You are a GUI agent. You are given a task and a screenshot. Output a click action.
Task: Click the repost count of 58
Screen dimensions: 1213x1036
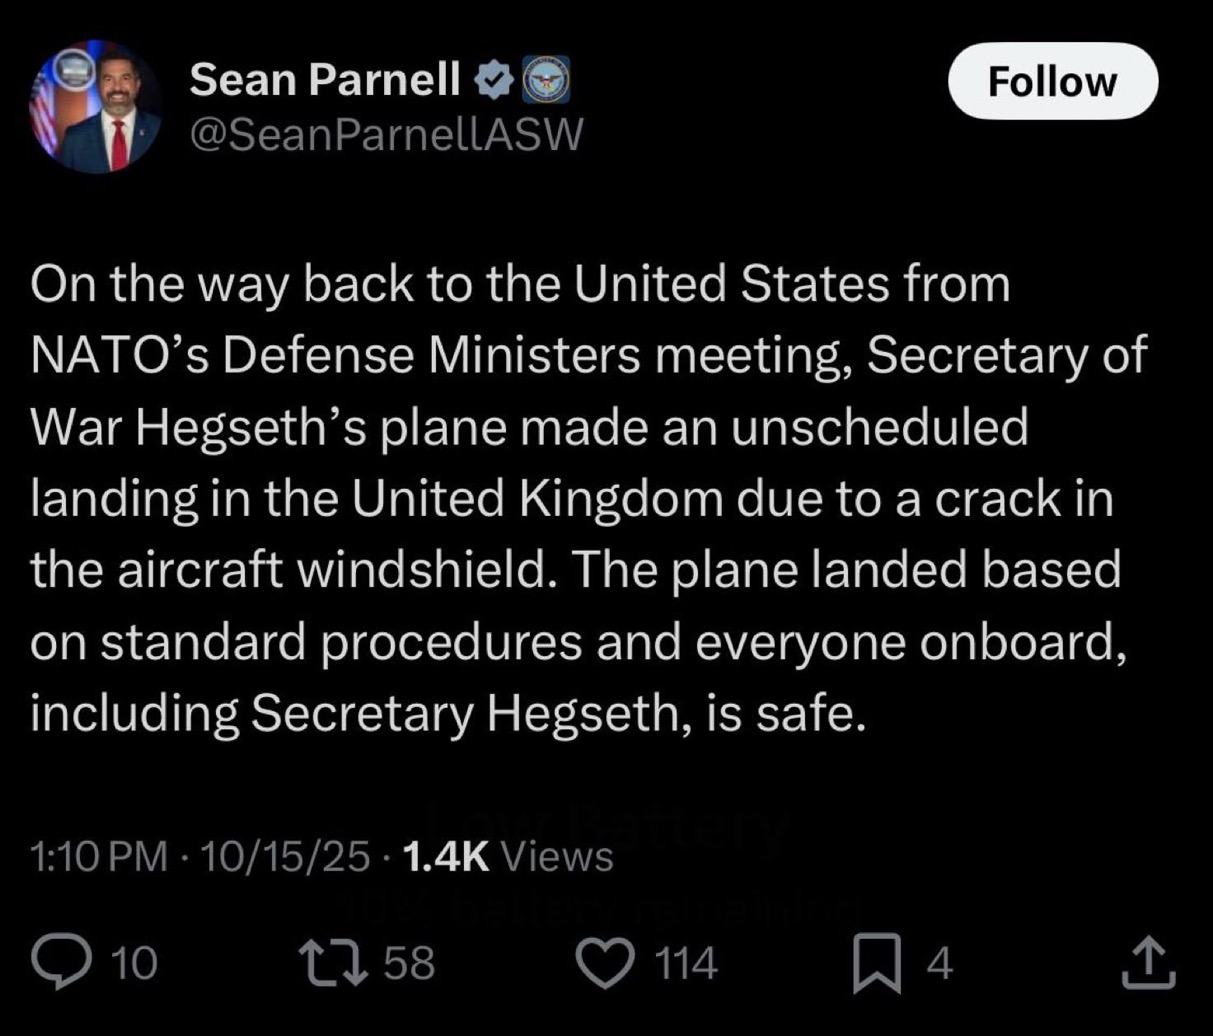pos(409,963)
